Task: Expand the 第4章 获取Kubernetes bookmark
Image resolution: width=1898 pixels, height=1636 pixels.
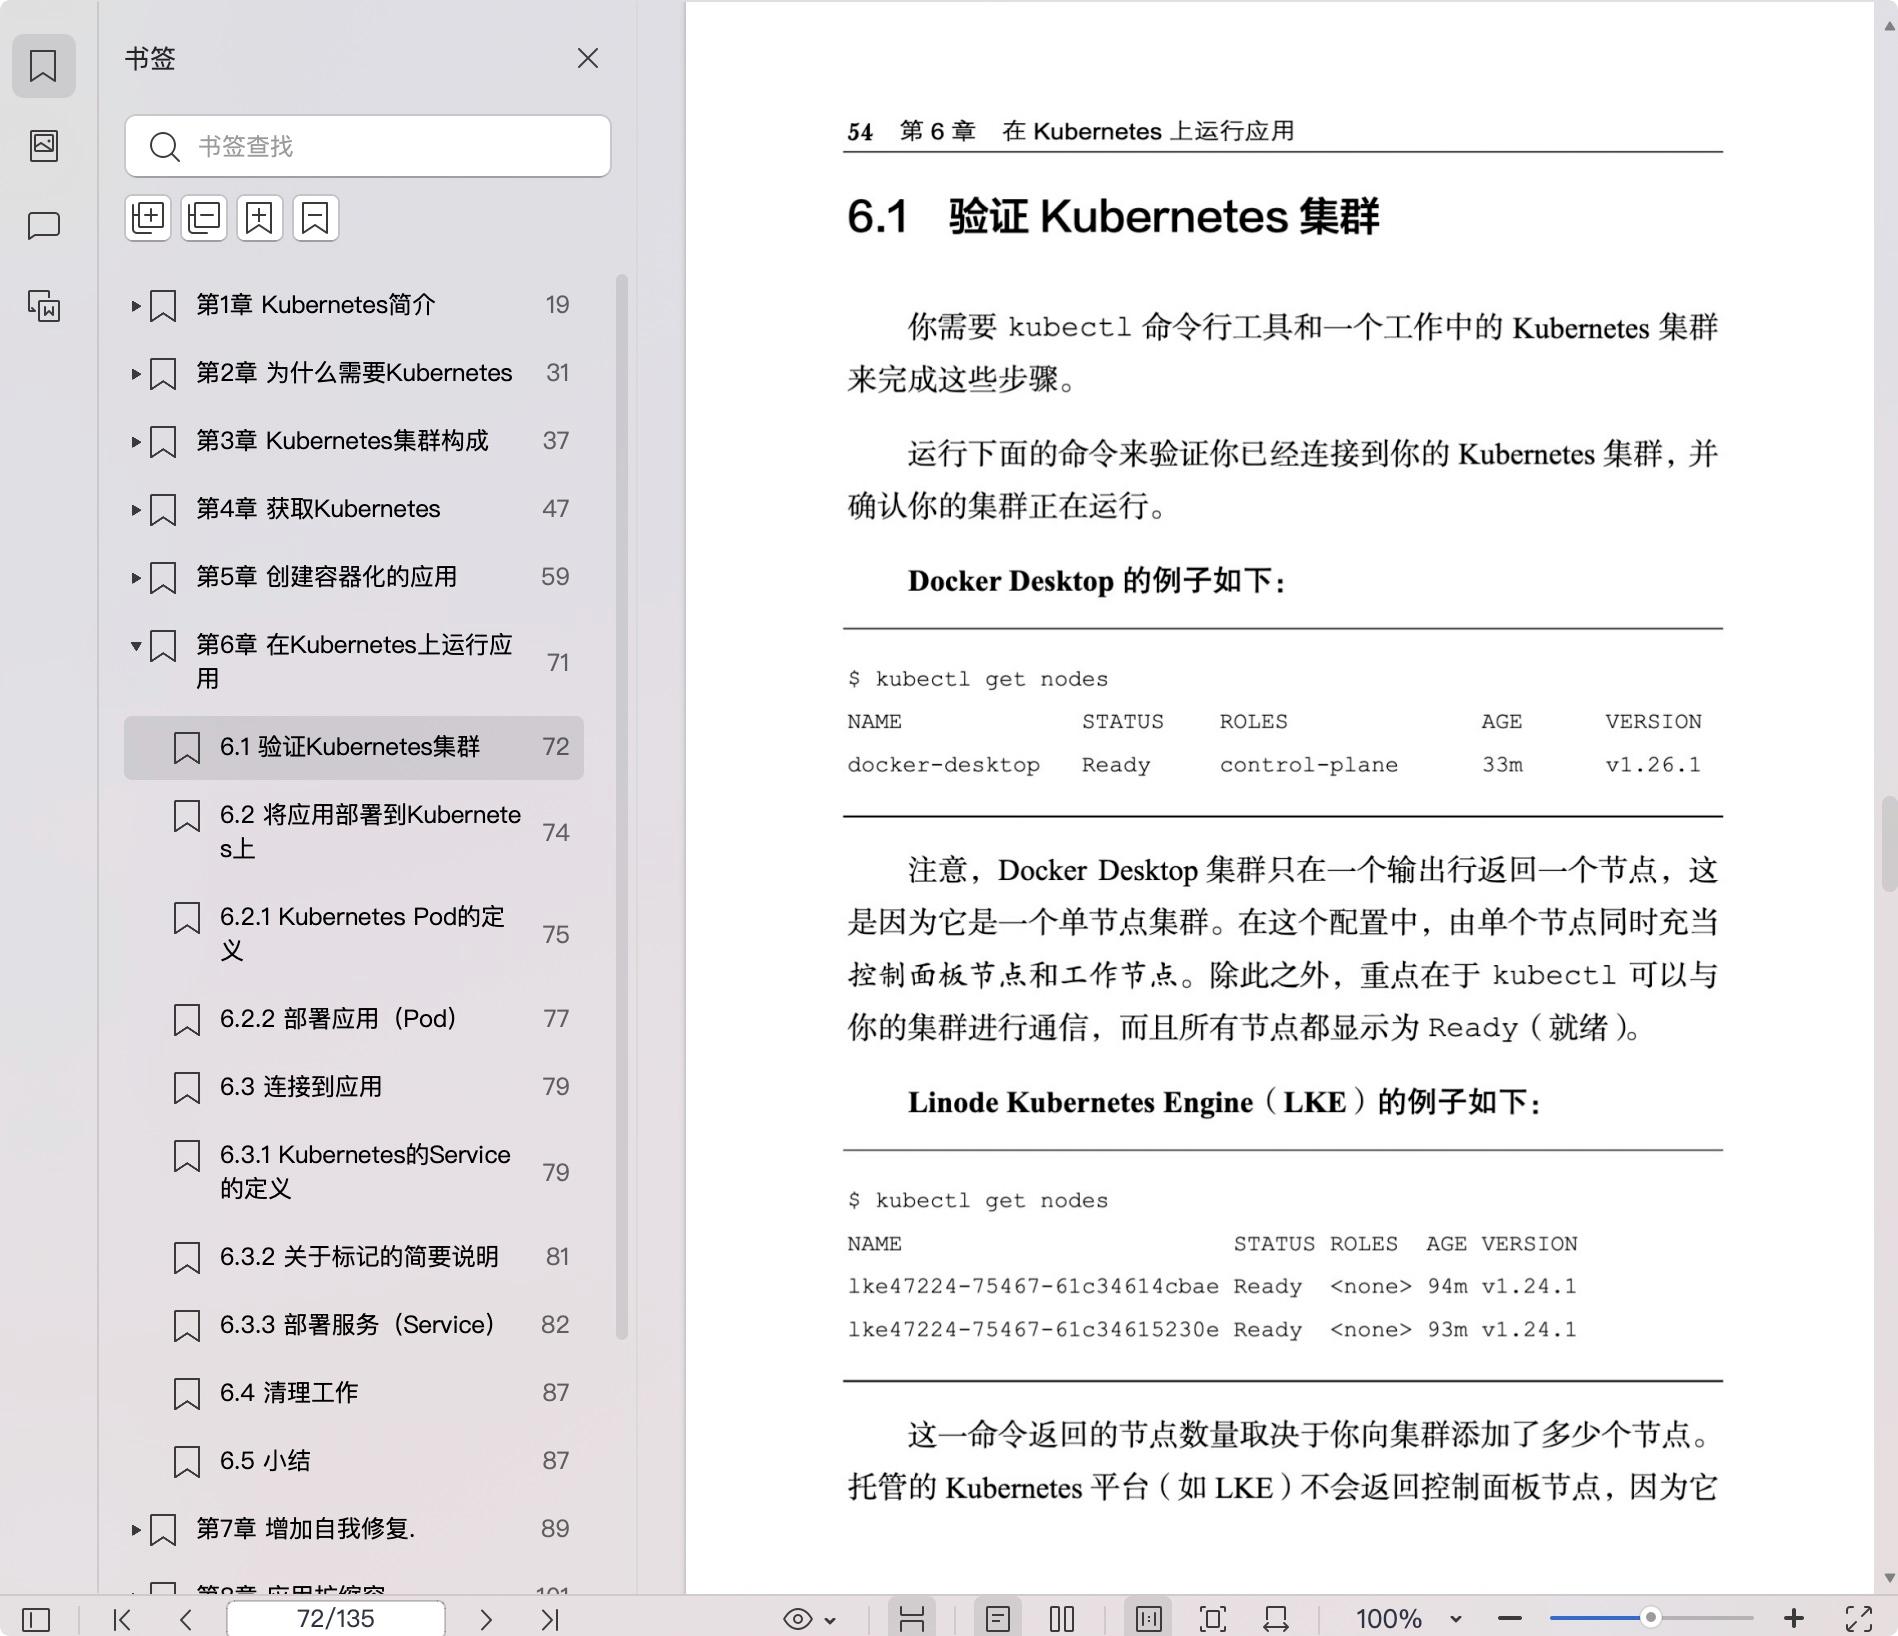Action: click(x=135, y=509)
